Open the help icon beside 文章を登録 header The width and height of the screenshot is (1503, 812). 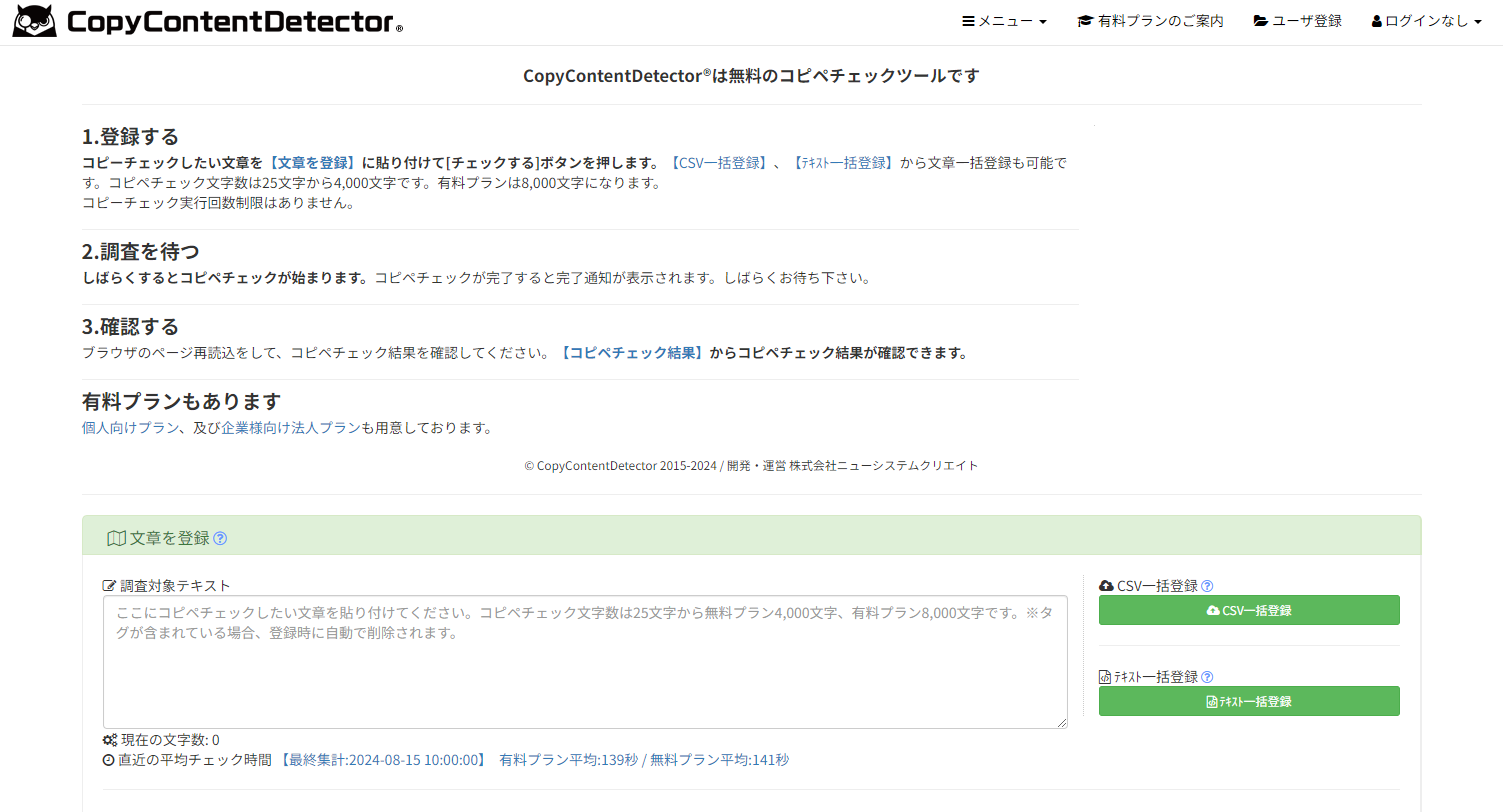[x=221, y=537]
